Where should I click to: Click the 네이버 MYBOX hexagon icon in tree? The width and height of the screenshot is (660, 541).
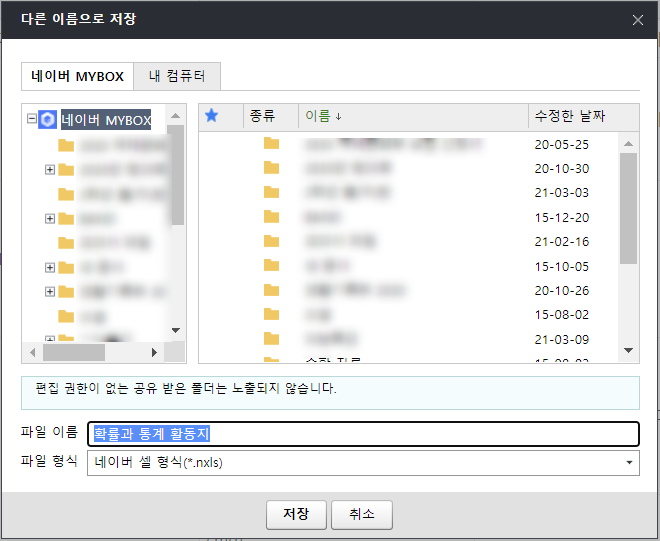pyautogui.click(x=48, y=120)
